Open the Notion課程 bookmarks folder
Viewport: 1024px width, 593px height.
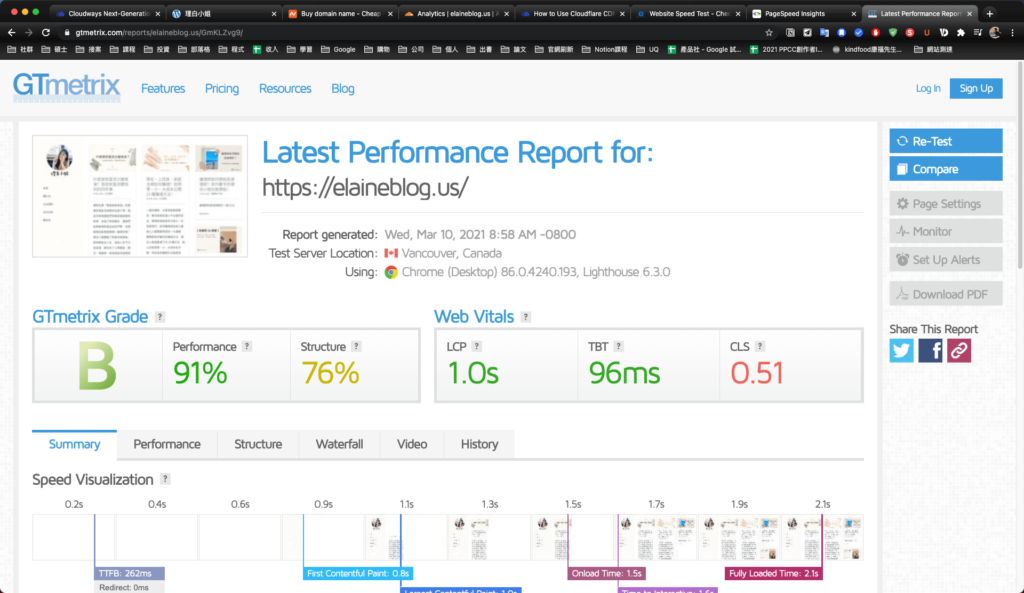605,49
